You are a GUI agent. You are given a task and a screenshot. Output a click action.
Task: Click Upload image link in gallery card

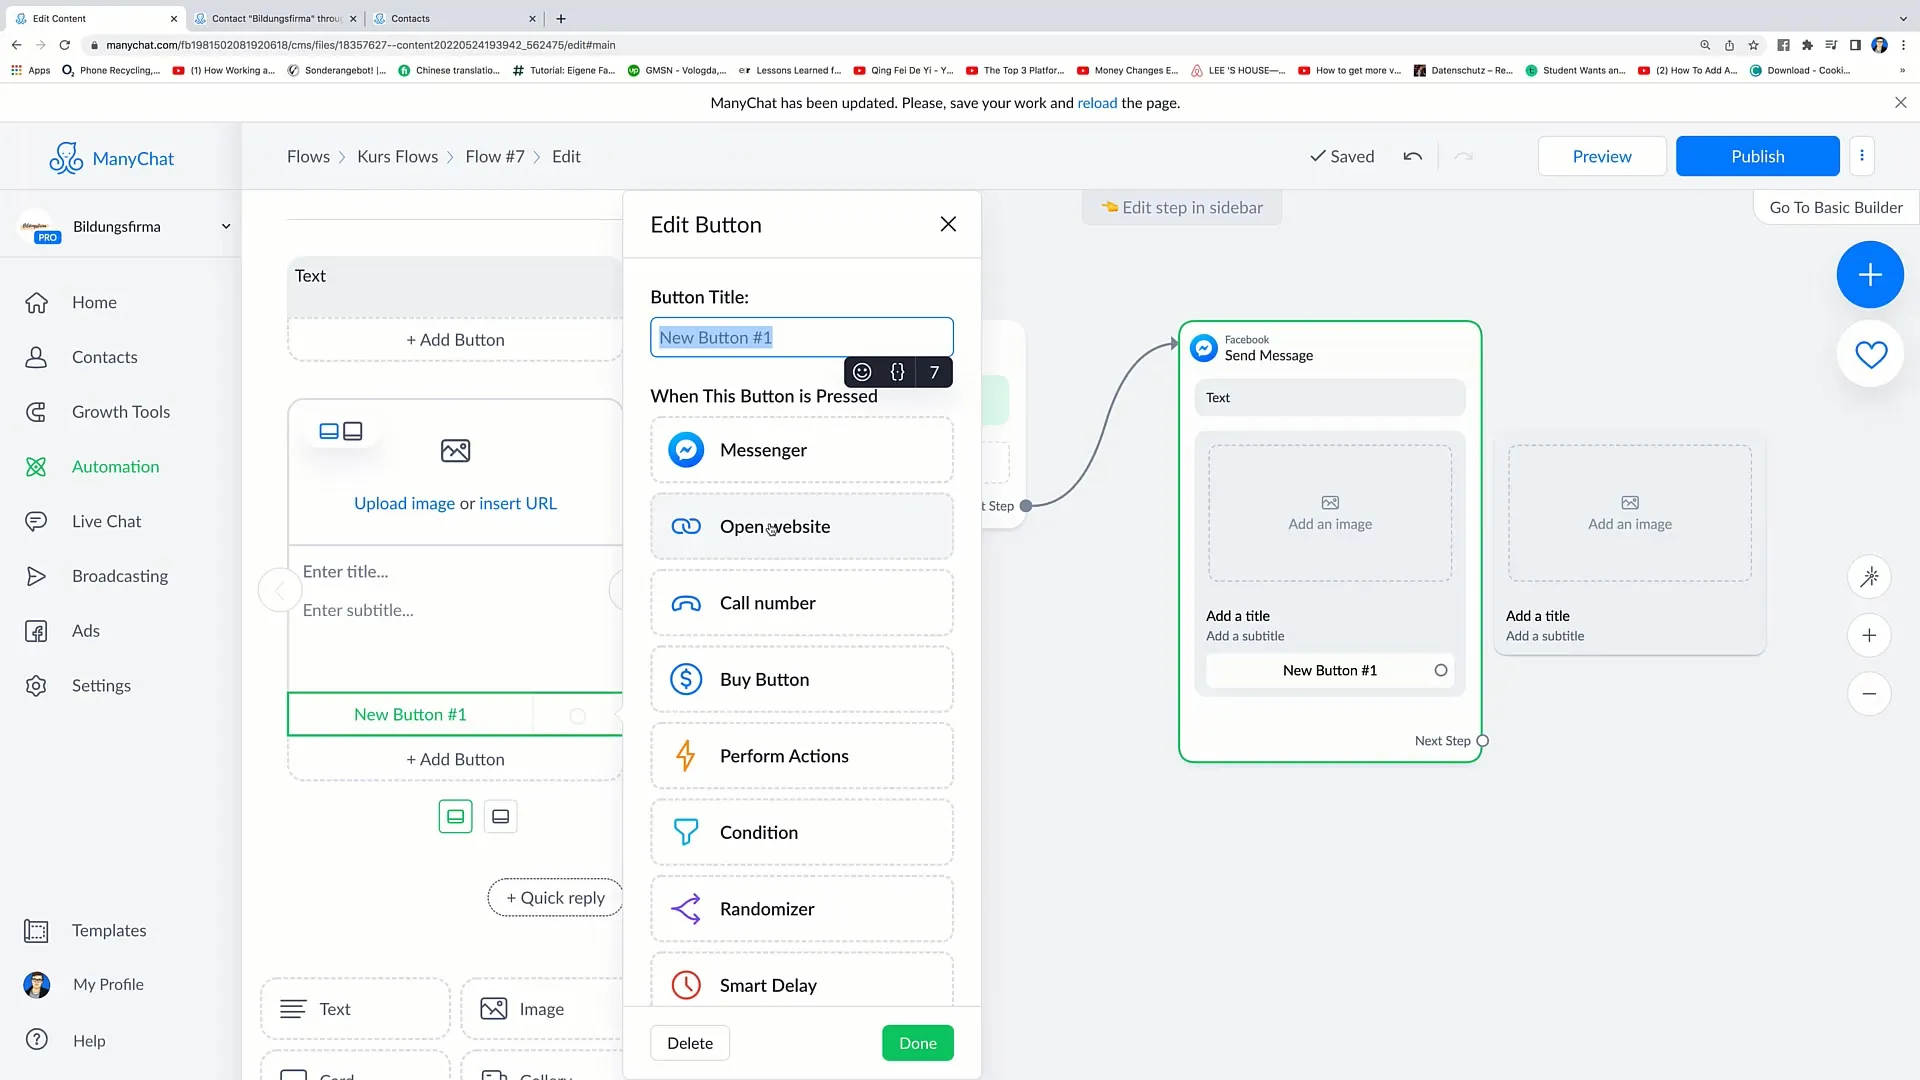tap(404, 504)
